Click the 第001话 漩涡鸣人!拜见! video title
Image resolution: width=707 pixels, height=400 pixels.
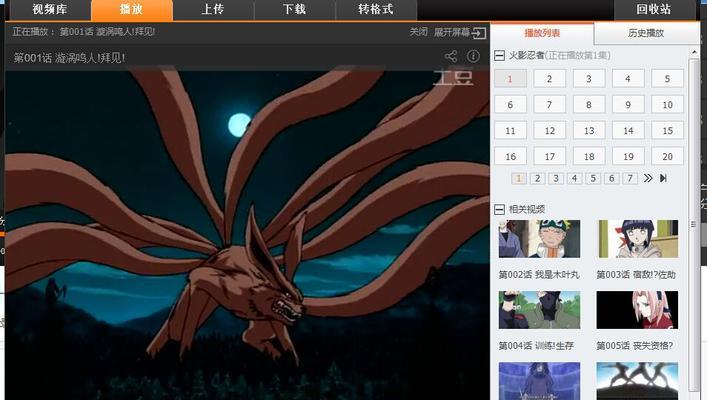pyautogui.click(x=69, y=58)
